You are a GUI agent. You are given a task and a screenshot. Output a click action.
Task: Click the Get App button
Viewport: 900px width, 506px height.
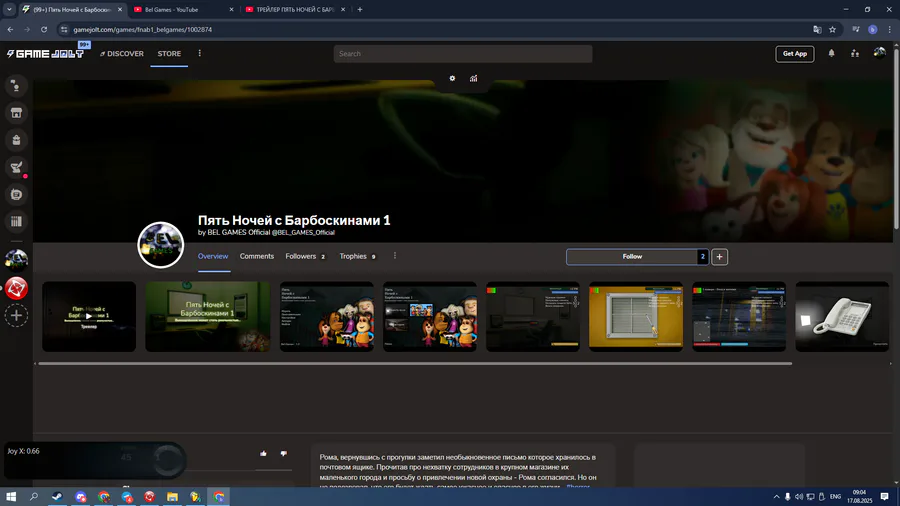(x=795, y=53)
